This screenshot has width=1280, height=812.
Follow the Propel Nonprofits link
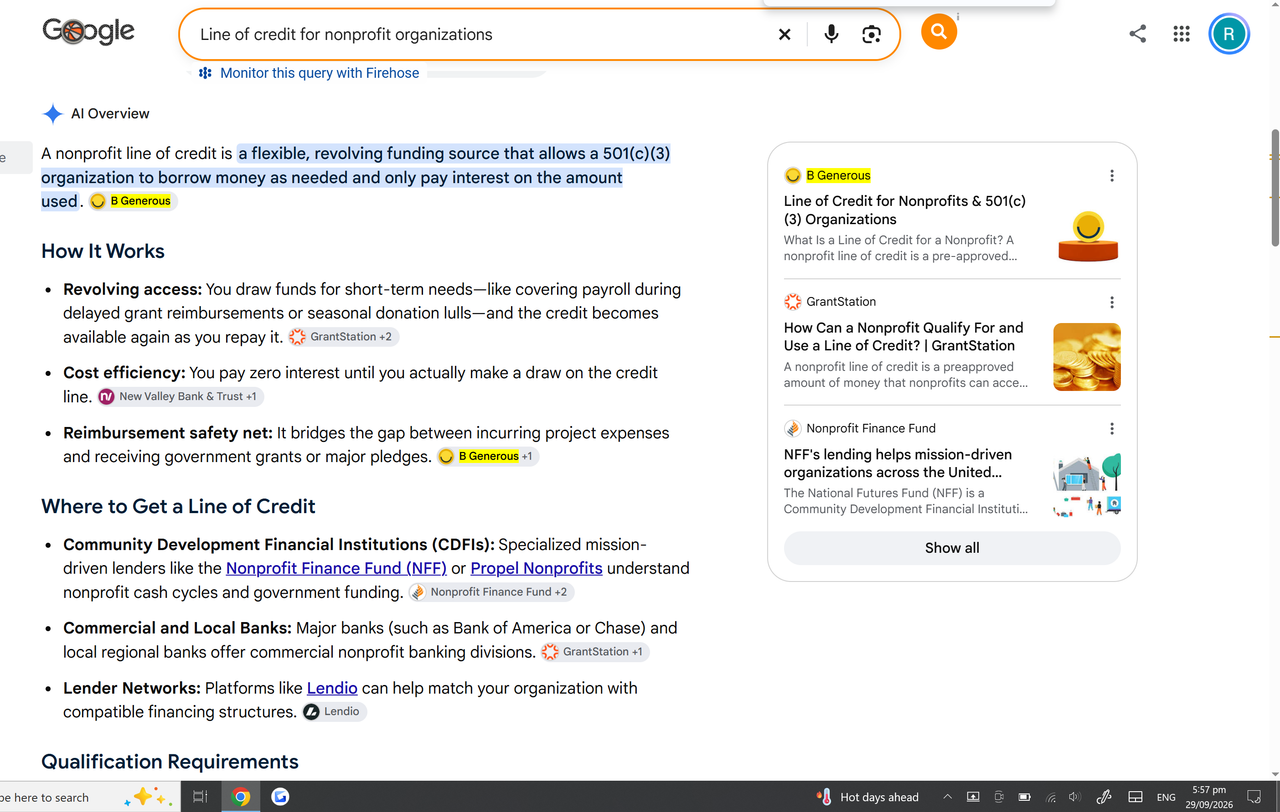[x=536, y=568]
